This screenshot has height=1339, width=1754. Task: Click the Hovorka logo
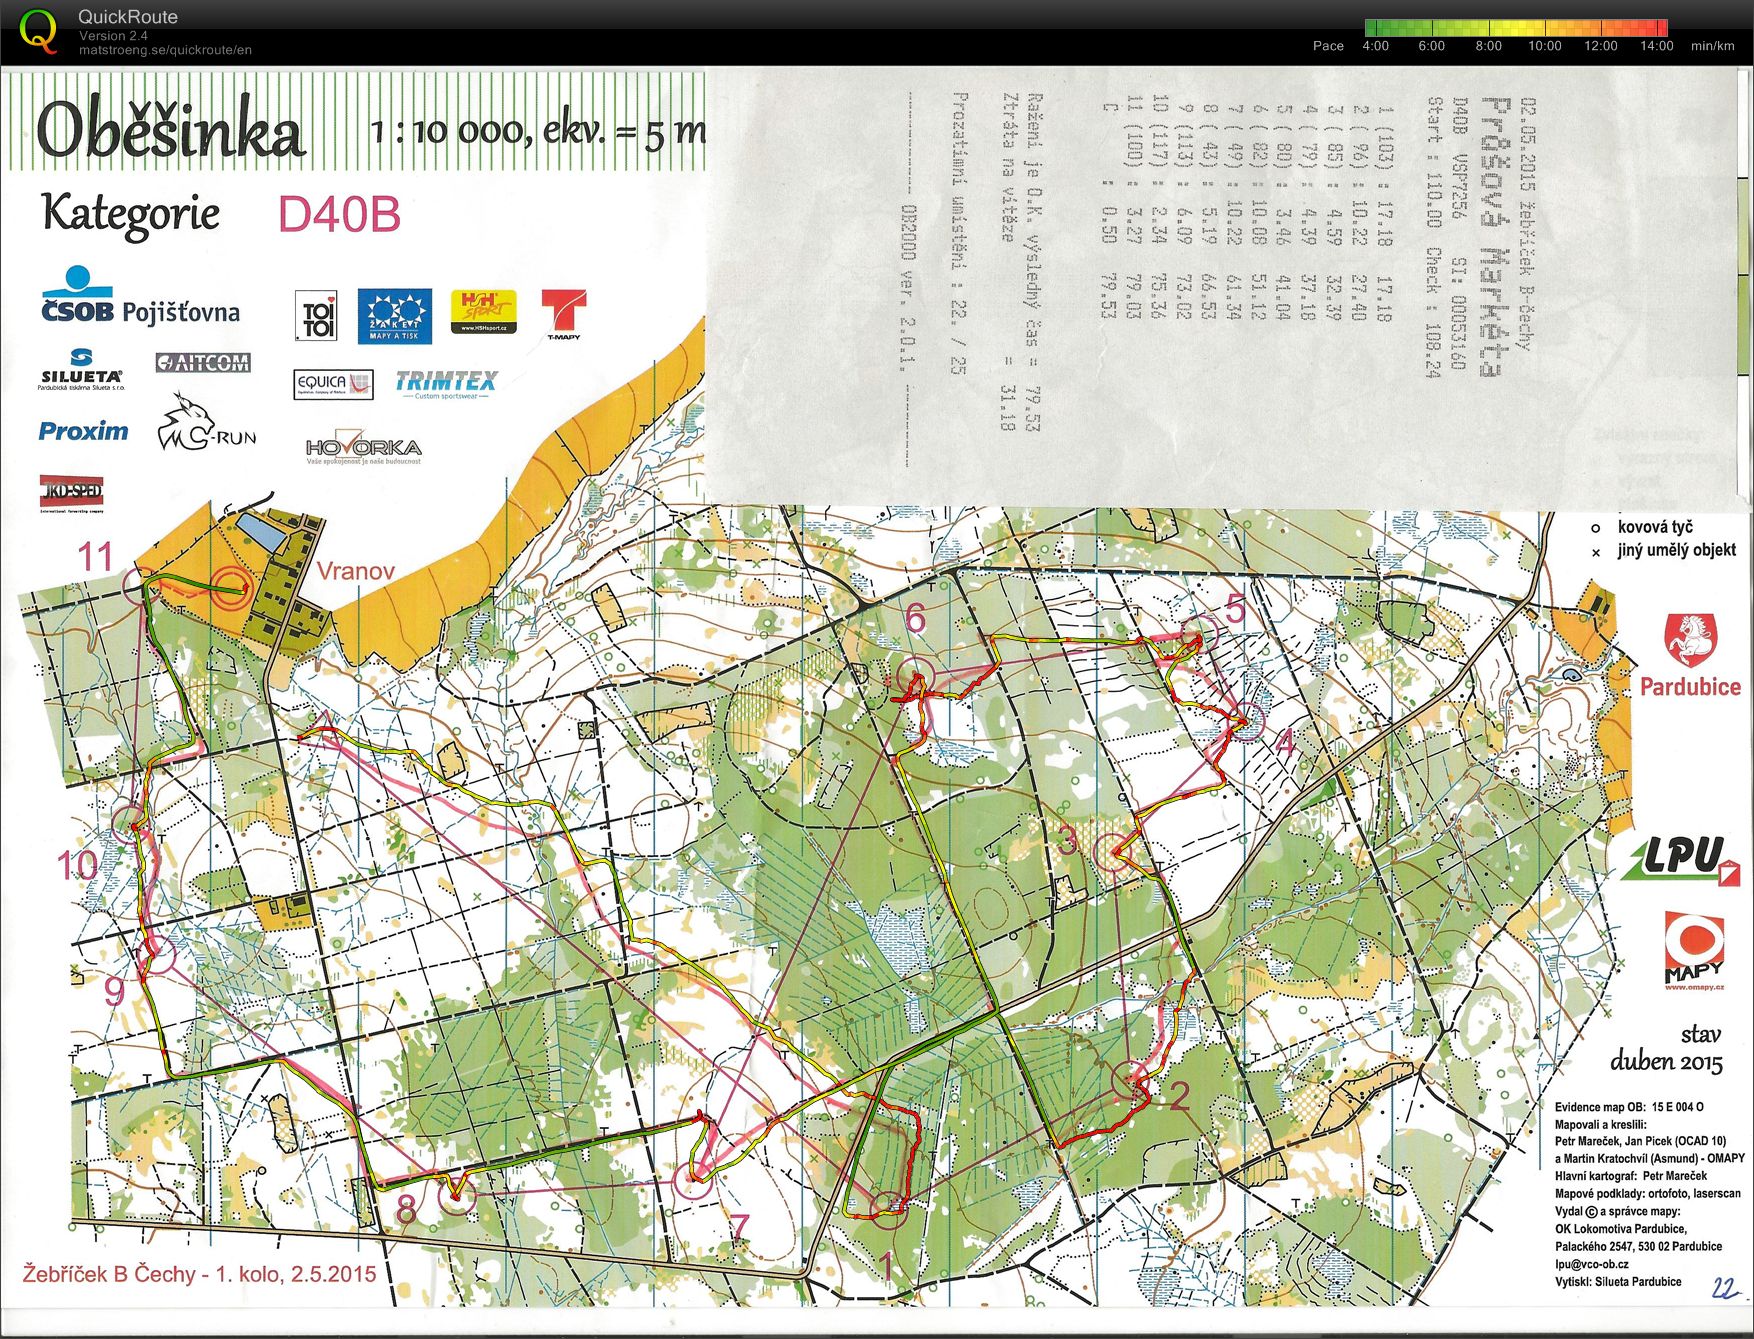pos(363,449)
